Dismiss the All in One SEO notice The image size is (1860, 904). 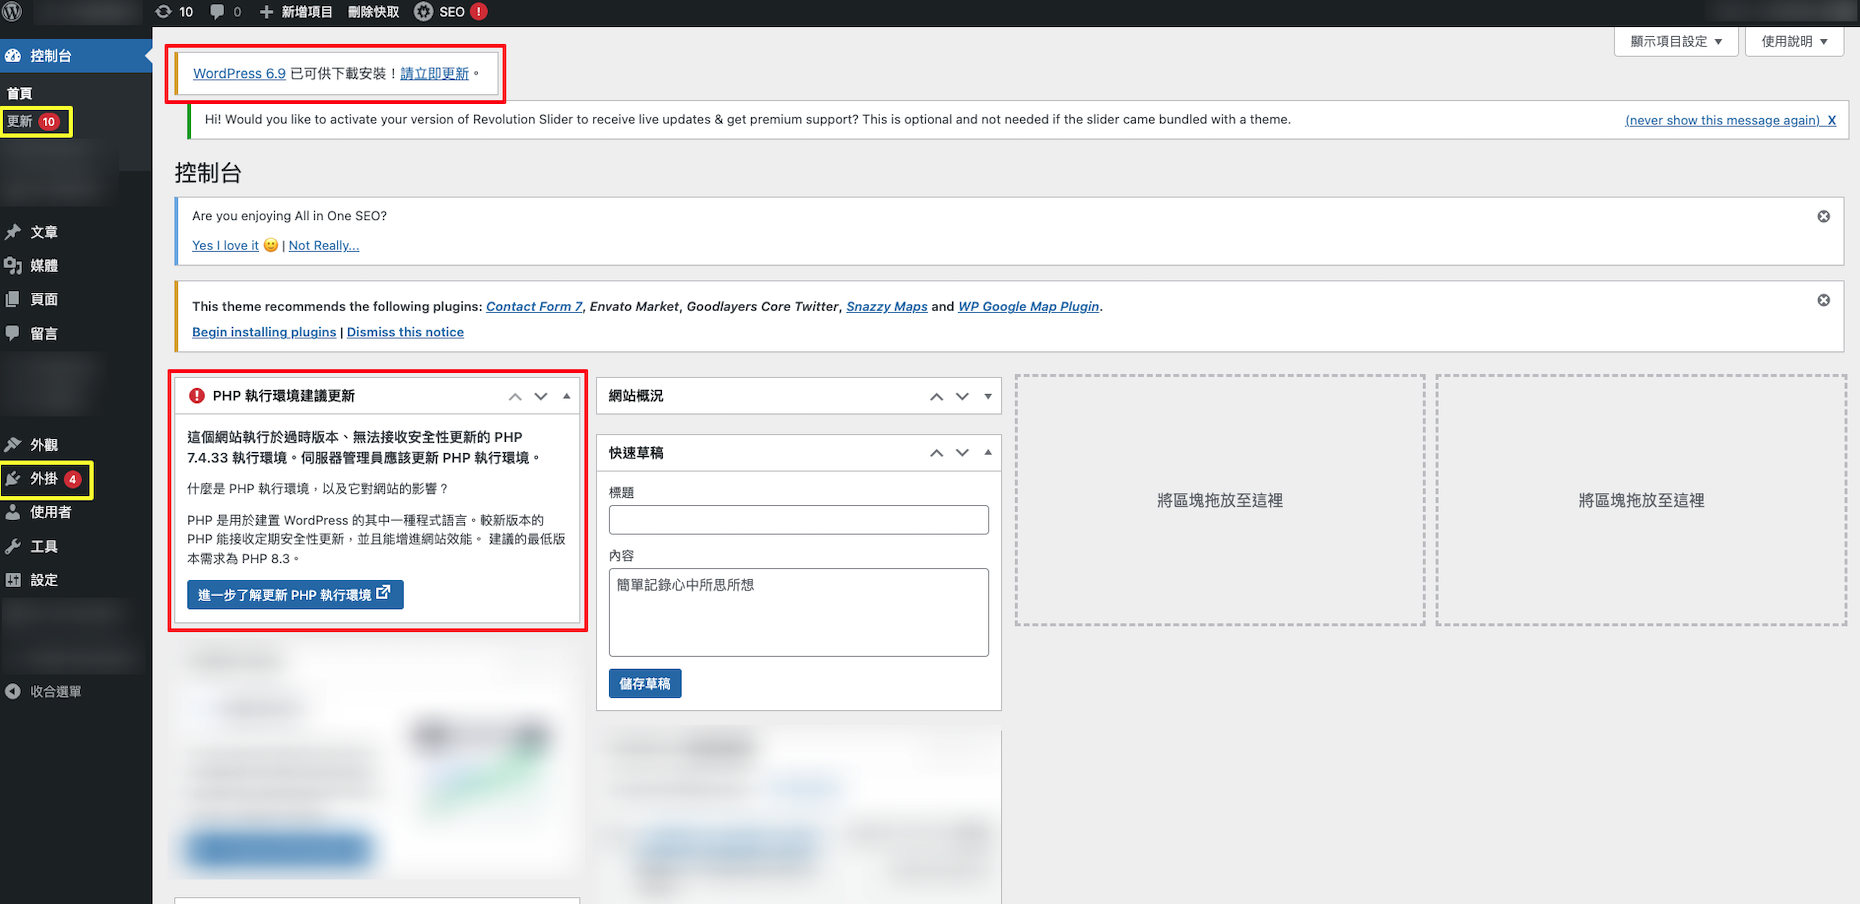(1824, 217)
